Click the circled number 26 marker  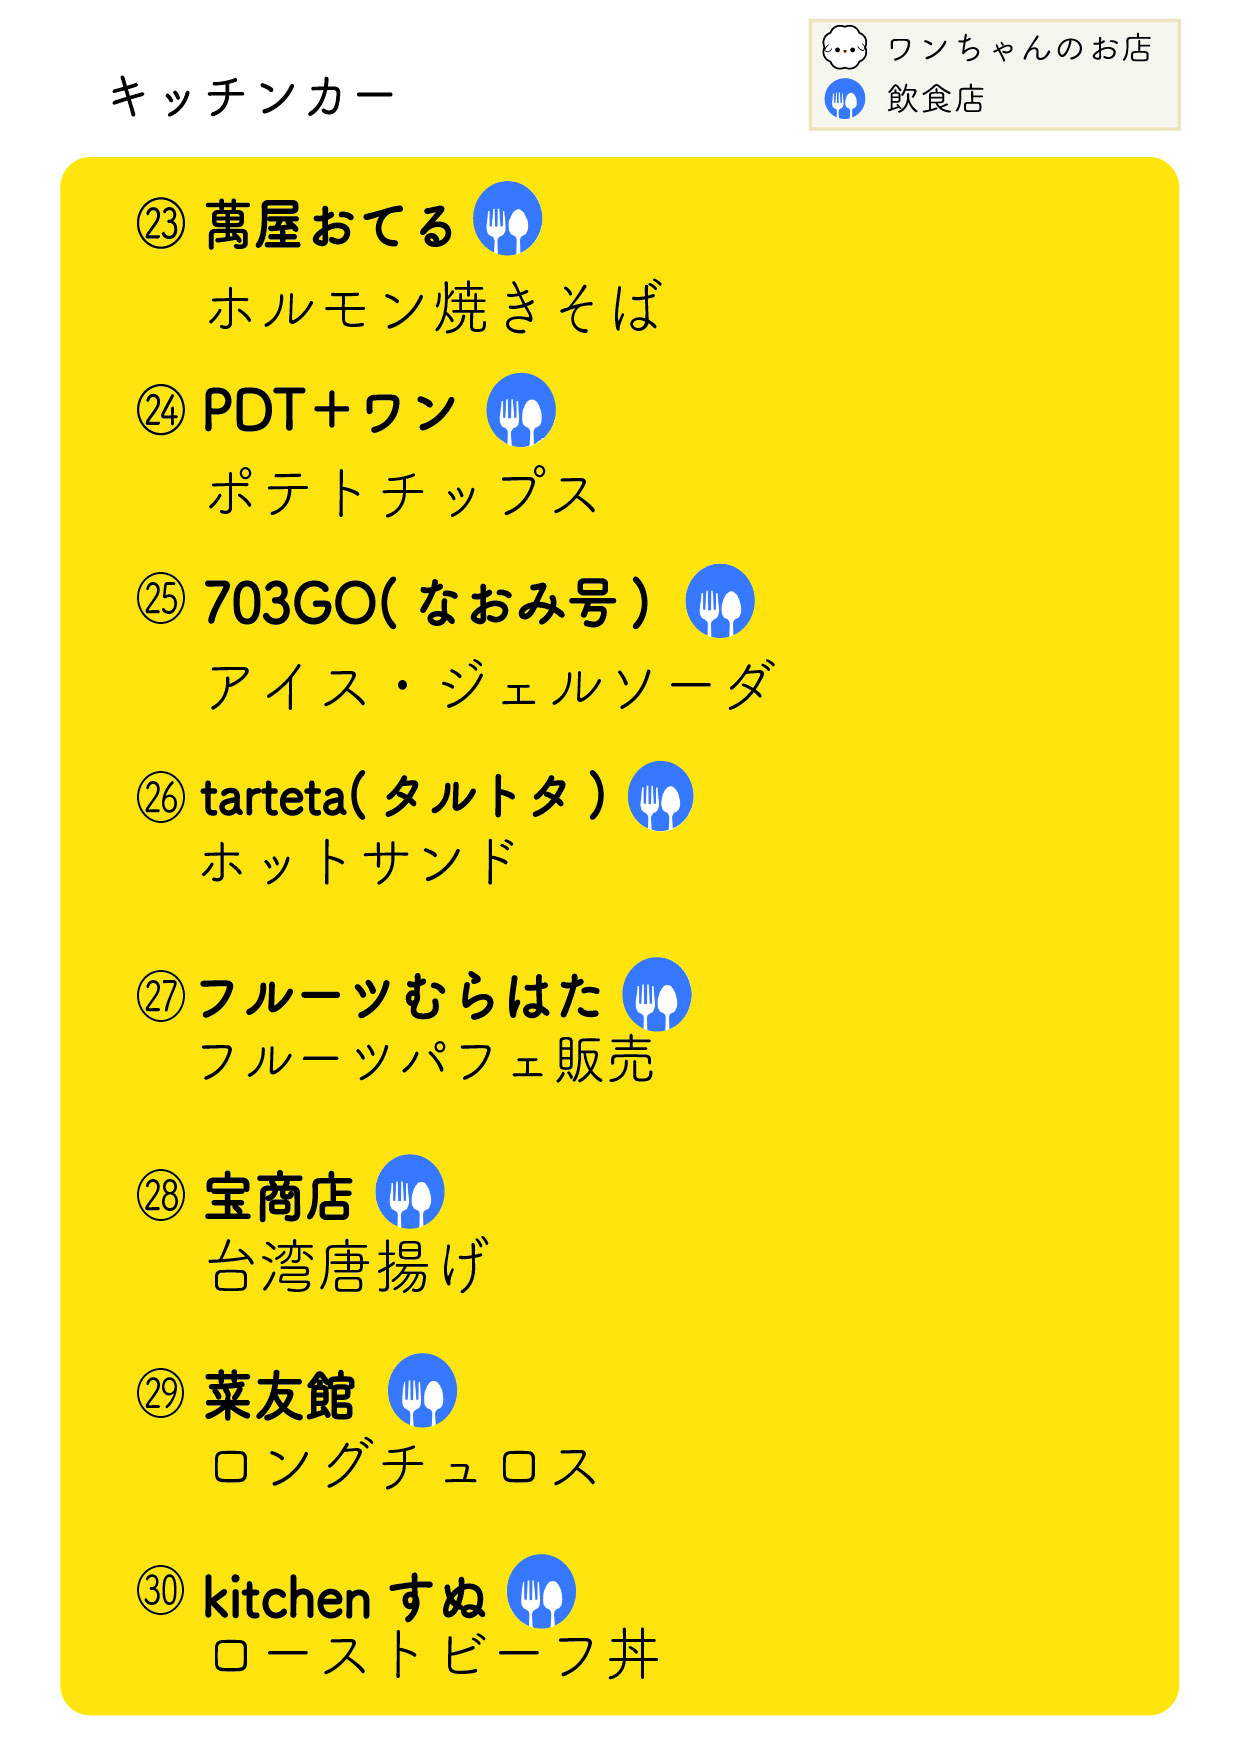(x=161, y=797)
